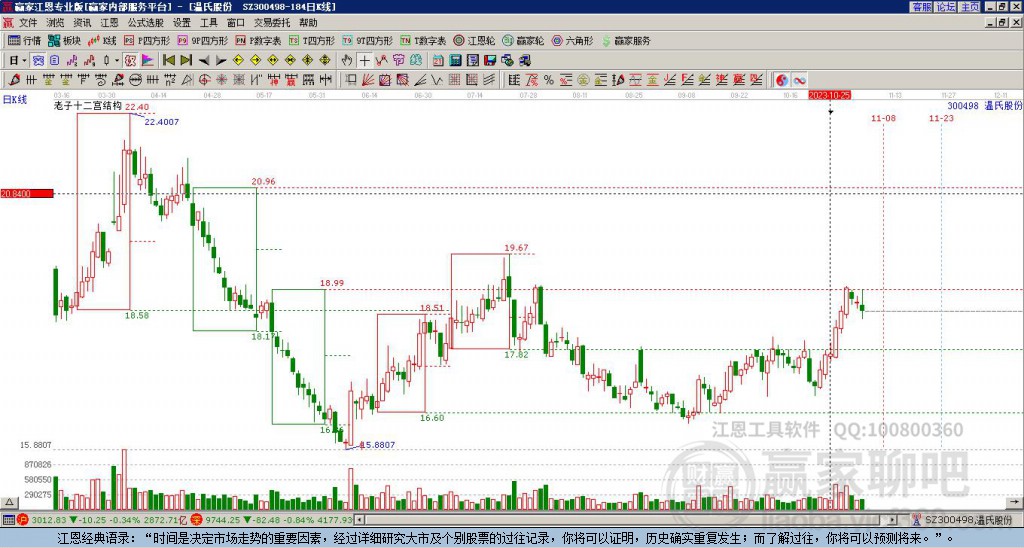Screen dimensions: 1024x548
Task: Open 赢家服务 with dollar icon
Action: coord(626,40)
